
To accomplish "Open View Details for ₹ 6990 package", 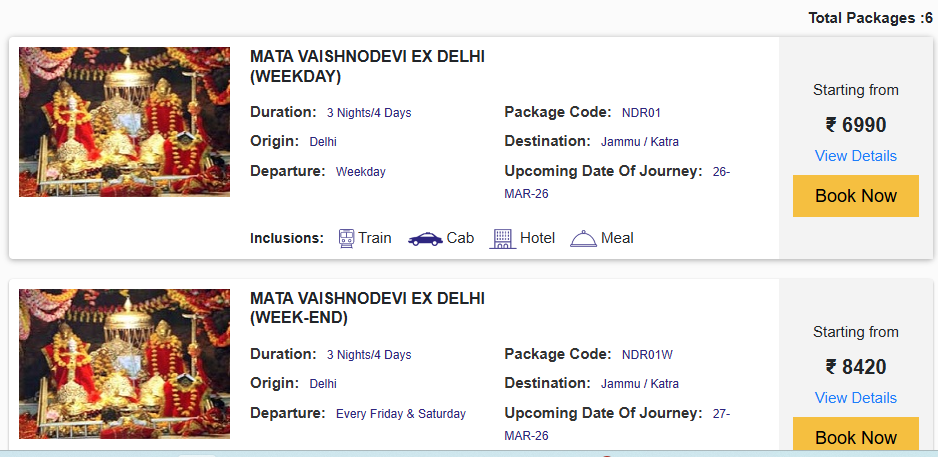I will coord(855,156).
